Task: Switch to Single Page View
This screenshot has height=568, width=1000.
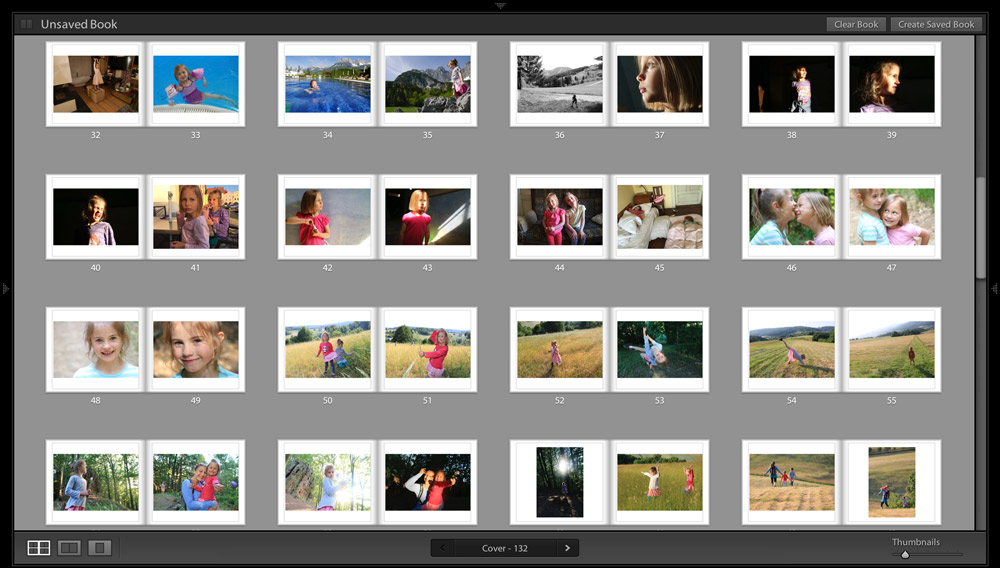Action: tap(99, 548)
